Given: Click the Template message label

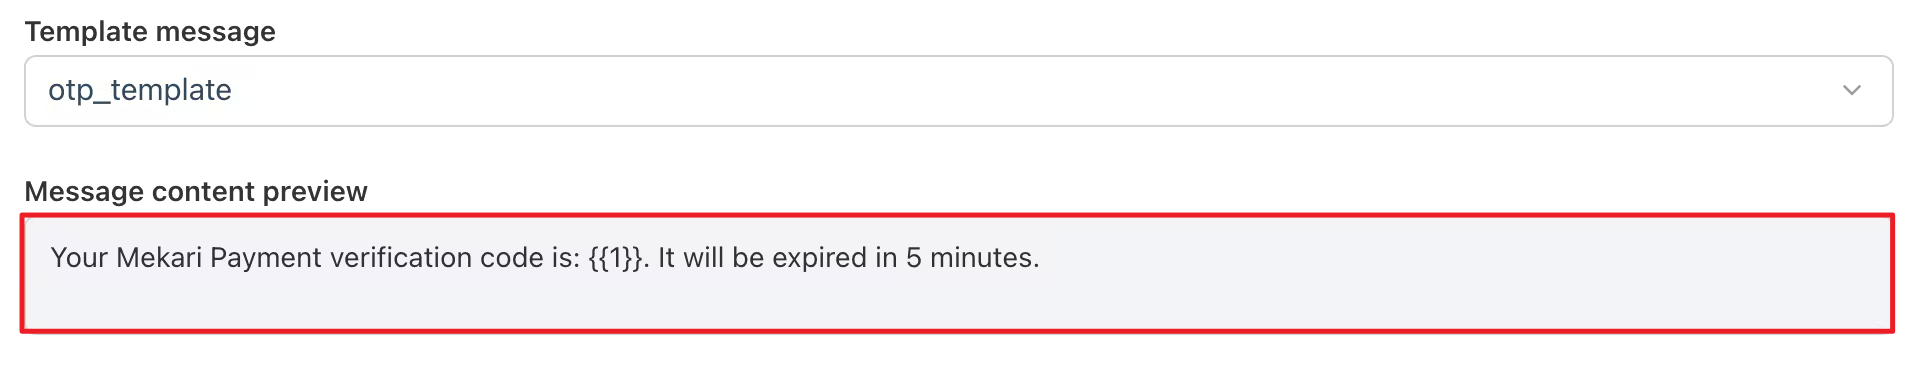Looking at the screenshot, I should pyautogui.click(x=150, y=31).
